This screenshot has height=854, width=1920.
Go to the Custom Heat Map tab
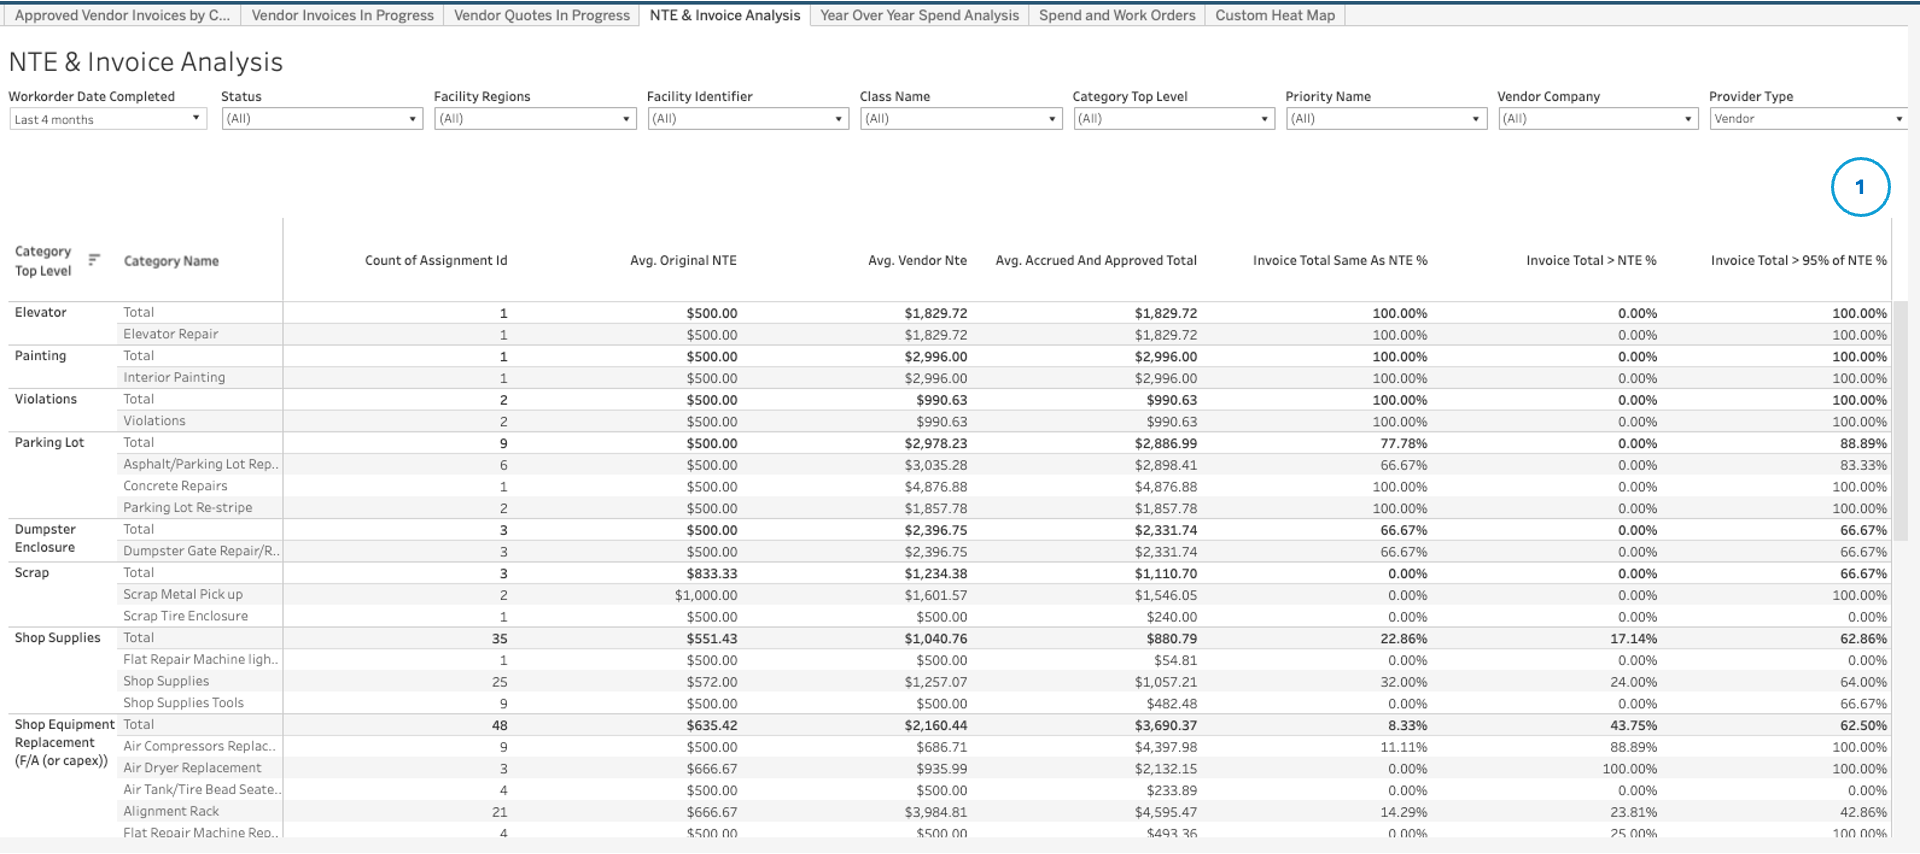pyautogui.click(x=1274, y=15)
